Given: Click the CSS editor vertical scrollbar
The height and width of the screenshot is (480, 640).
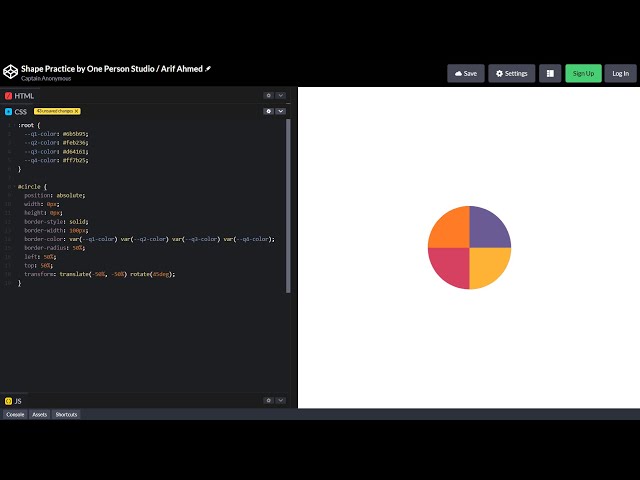Looking at the screenshot, I should click(288, 206).
